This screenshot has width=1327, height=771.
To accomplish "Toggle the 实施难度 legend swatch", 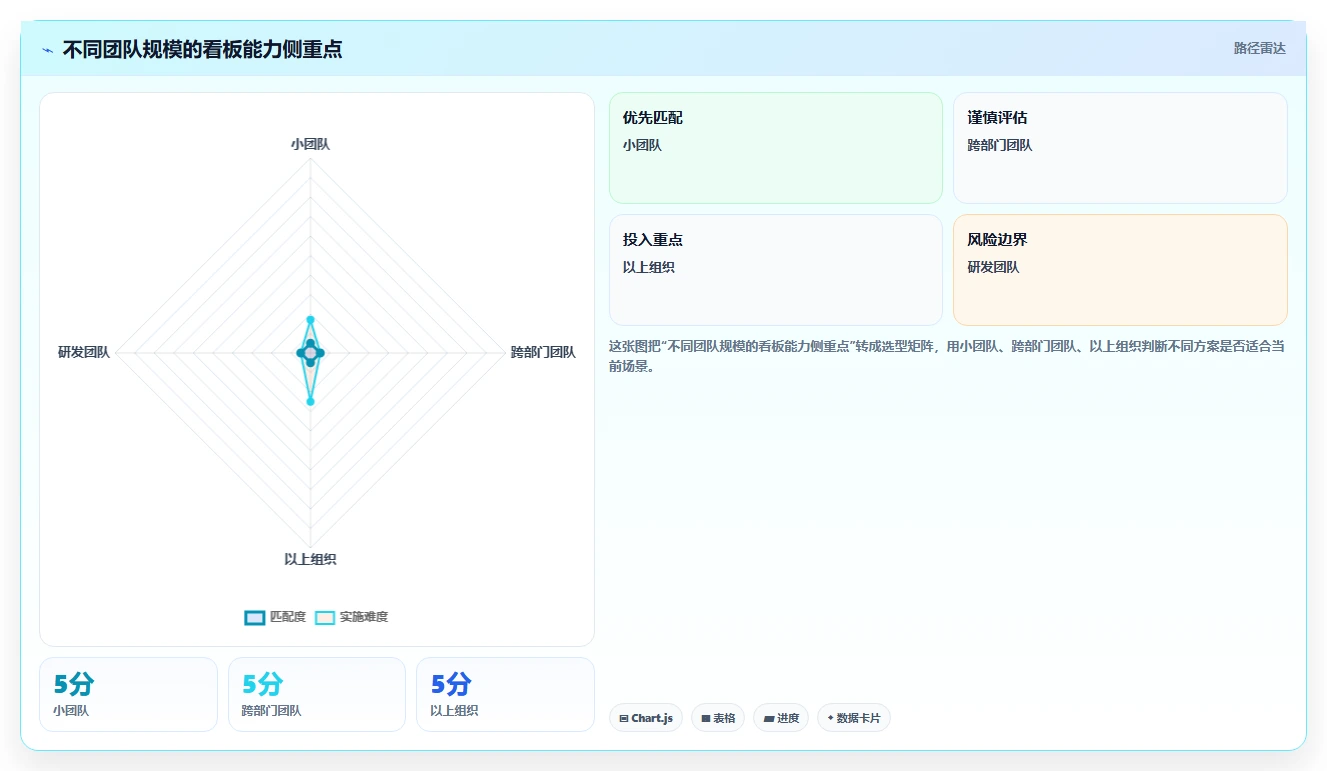I will point(325,617).
